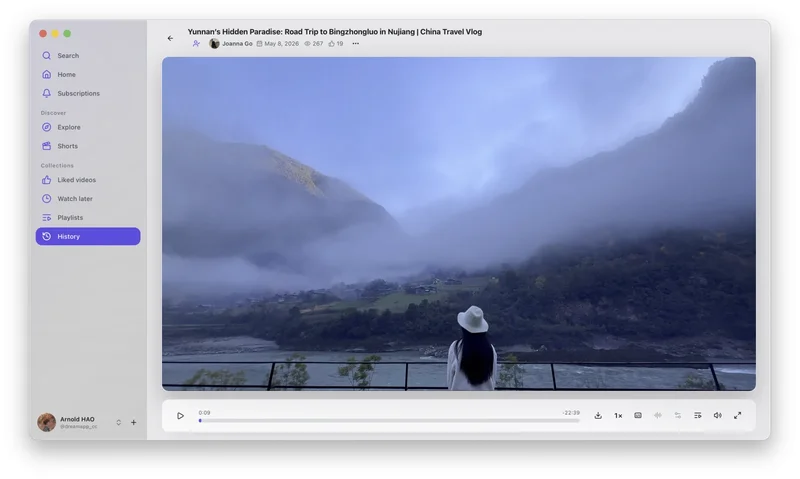Enter fullscreen with expand arrows

point(738,416)
